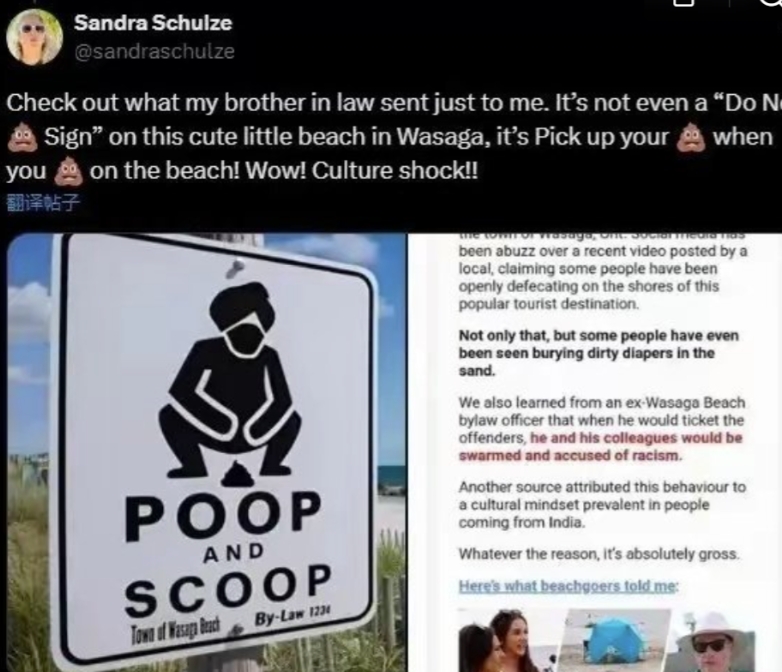The height and width of the screenshot is (672, 782).
Task: Click the poop emoji after "you"
Action: click(x=68, y=171)
